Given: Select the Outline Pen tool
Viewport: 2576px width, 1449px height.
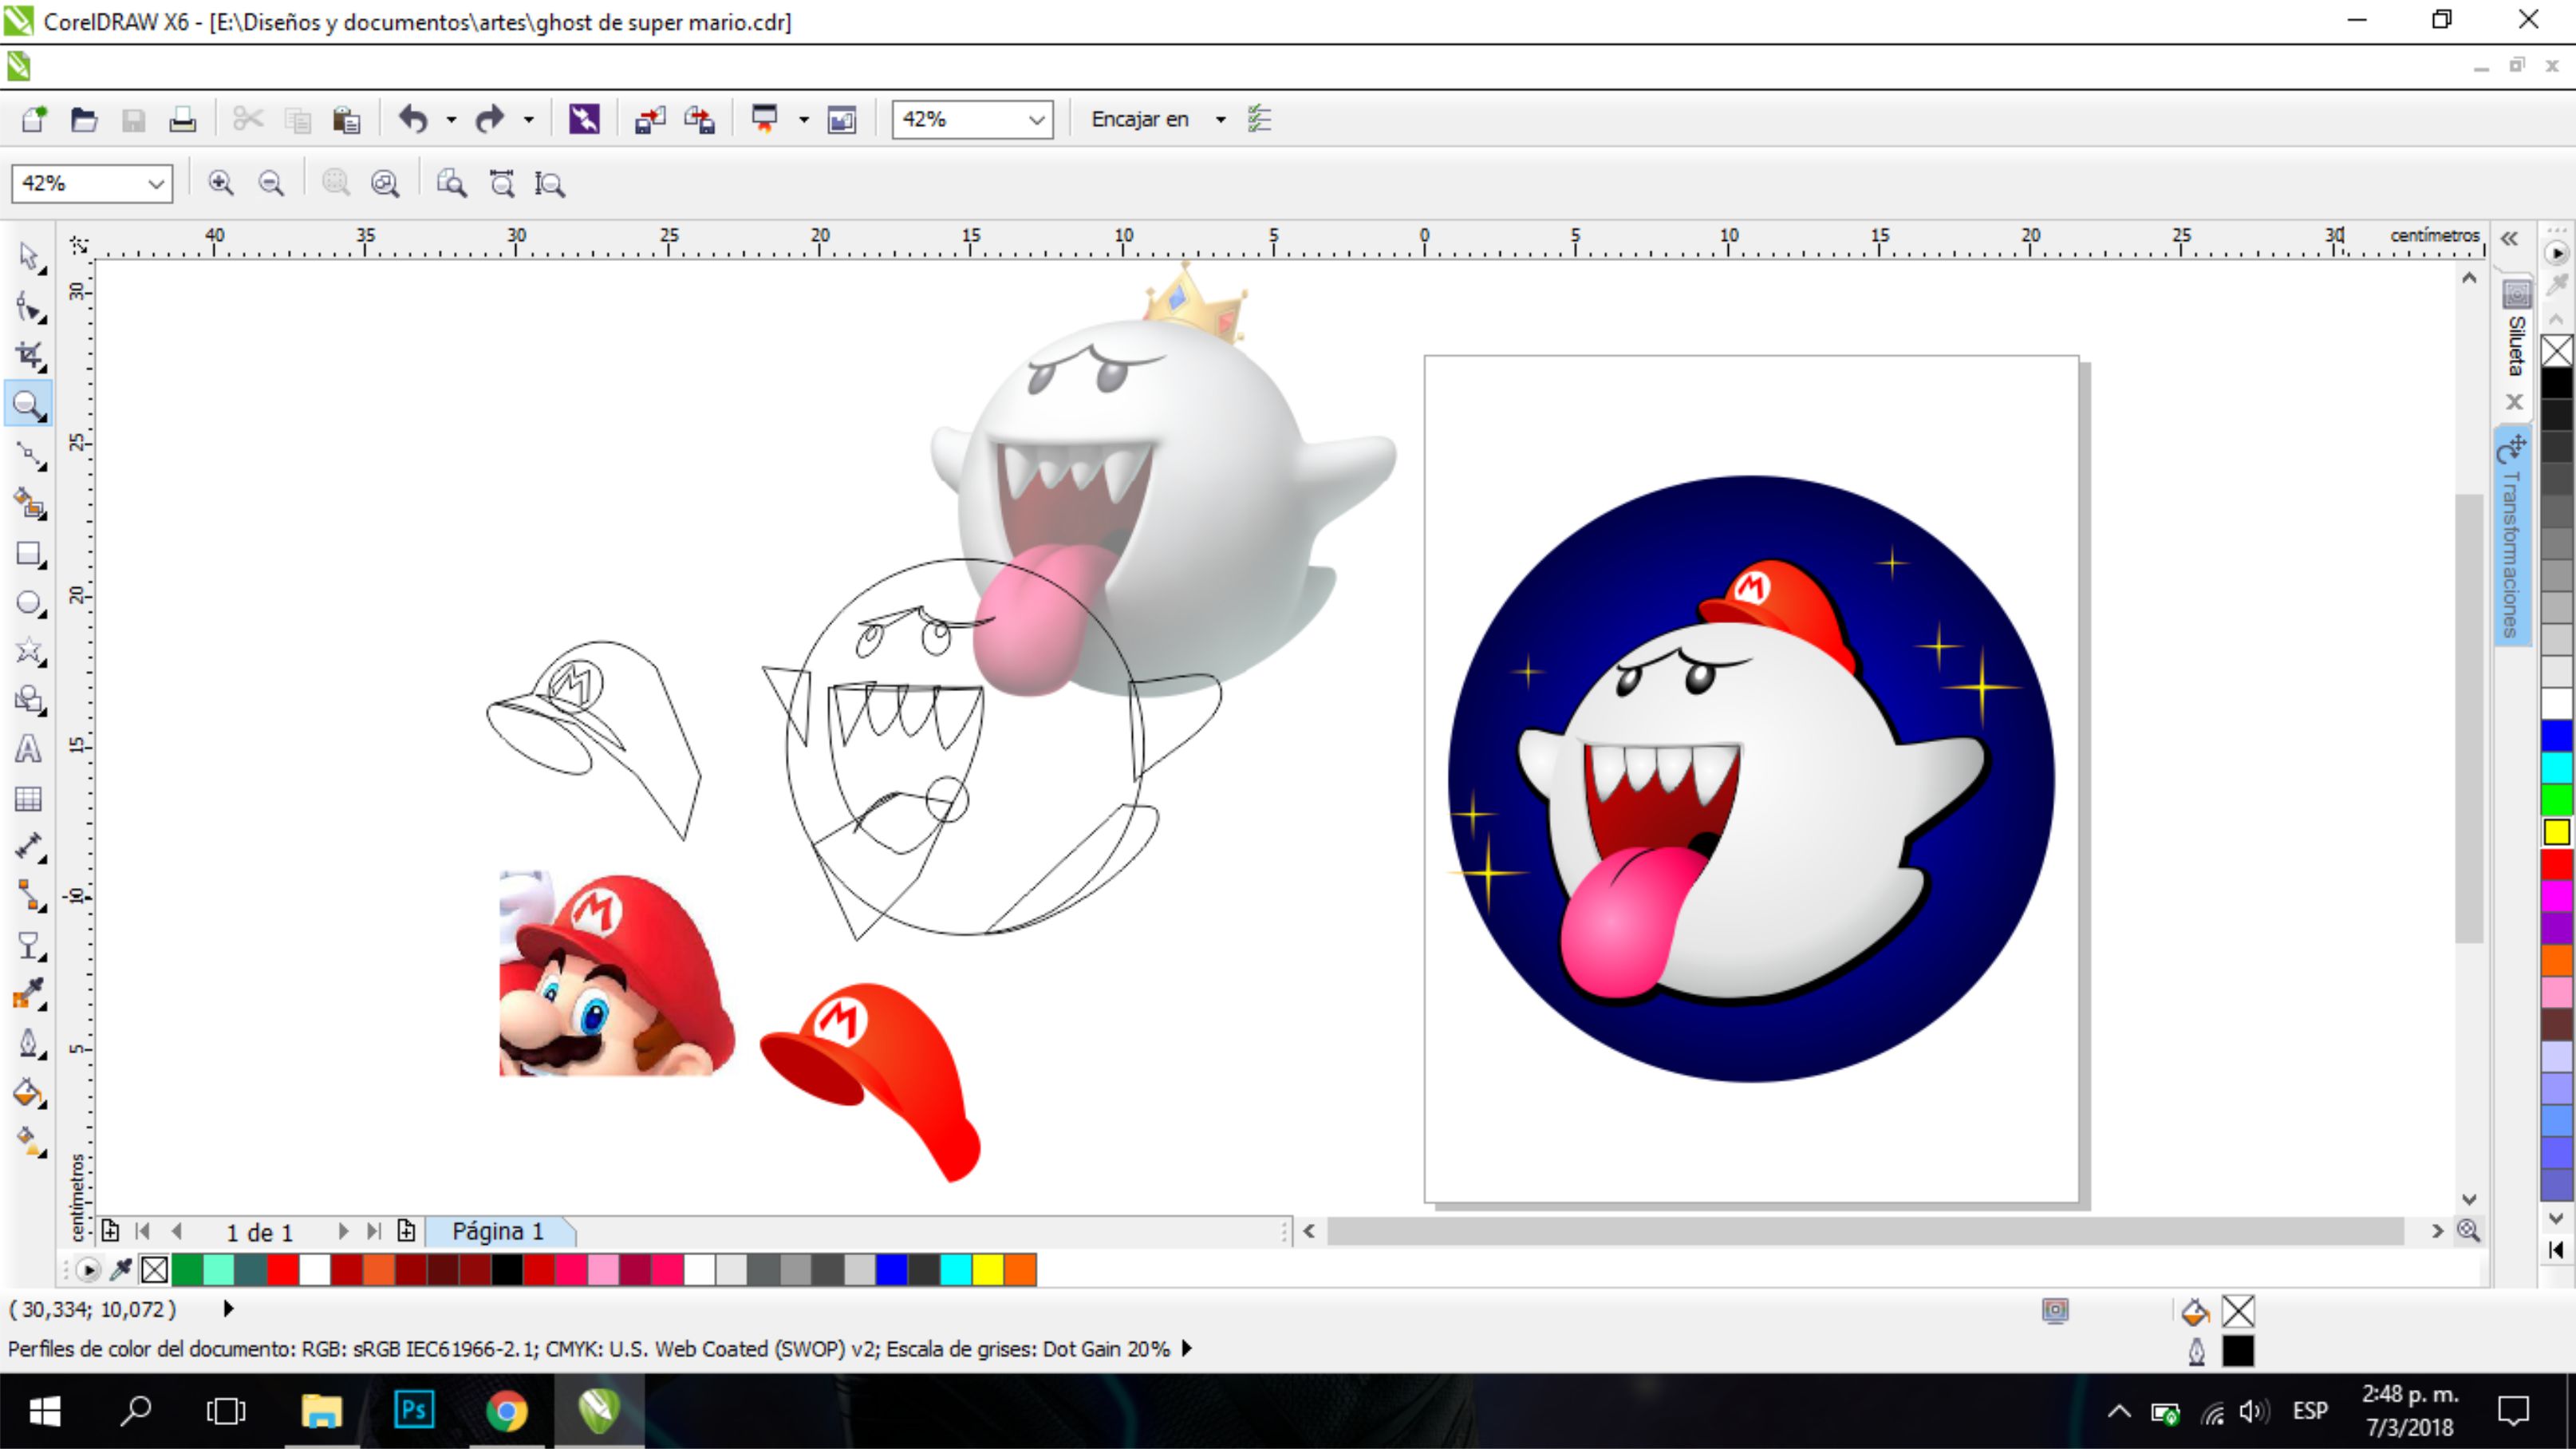Looking at the screenshot, I should click(29, 1044).
